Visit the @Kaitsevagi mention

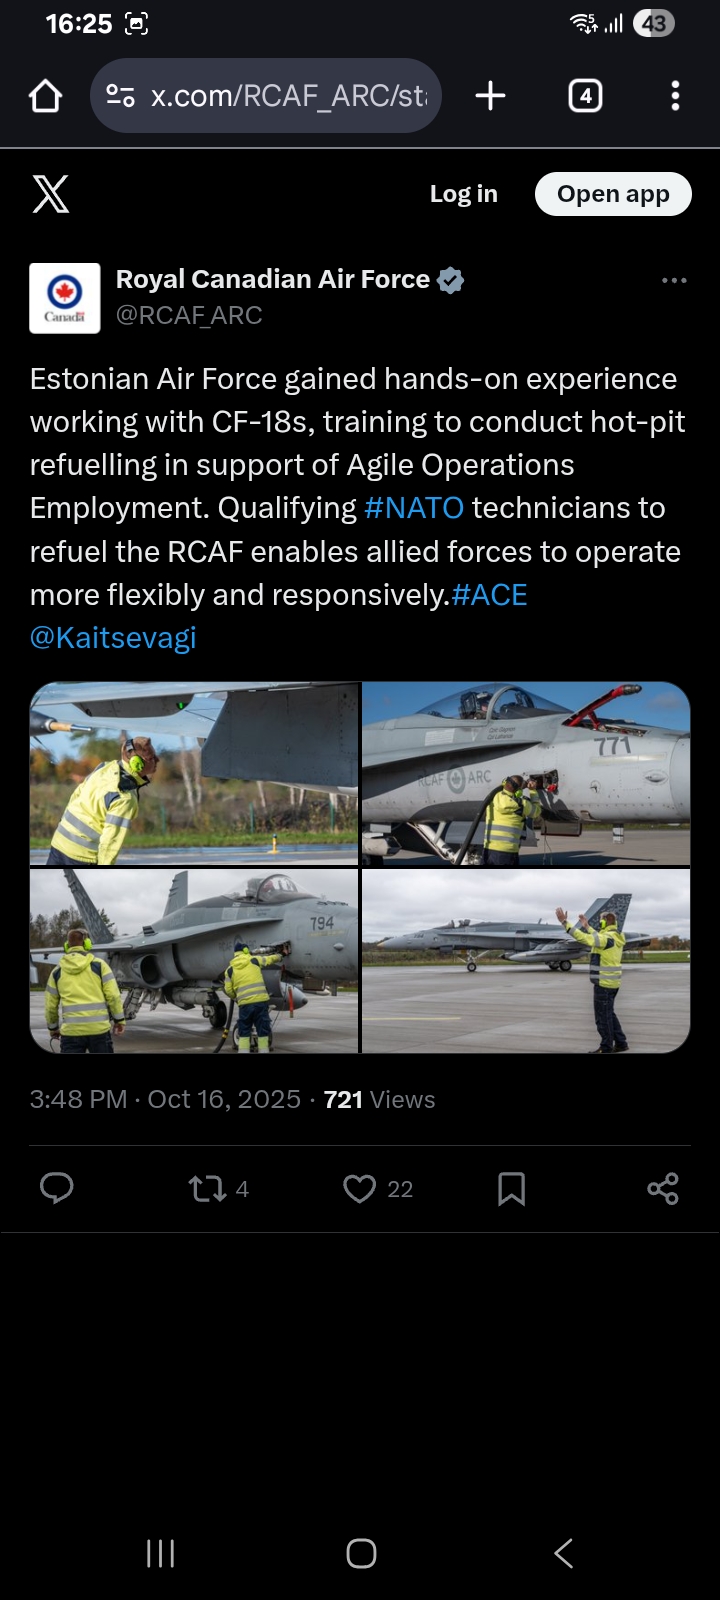pyautogui.click(x=113, y=638)
